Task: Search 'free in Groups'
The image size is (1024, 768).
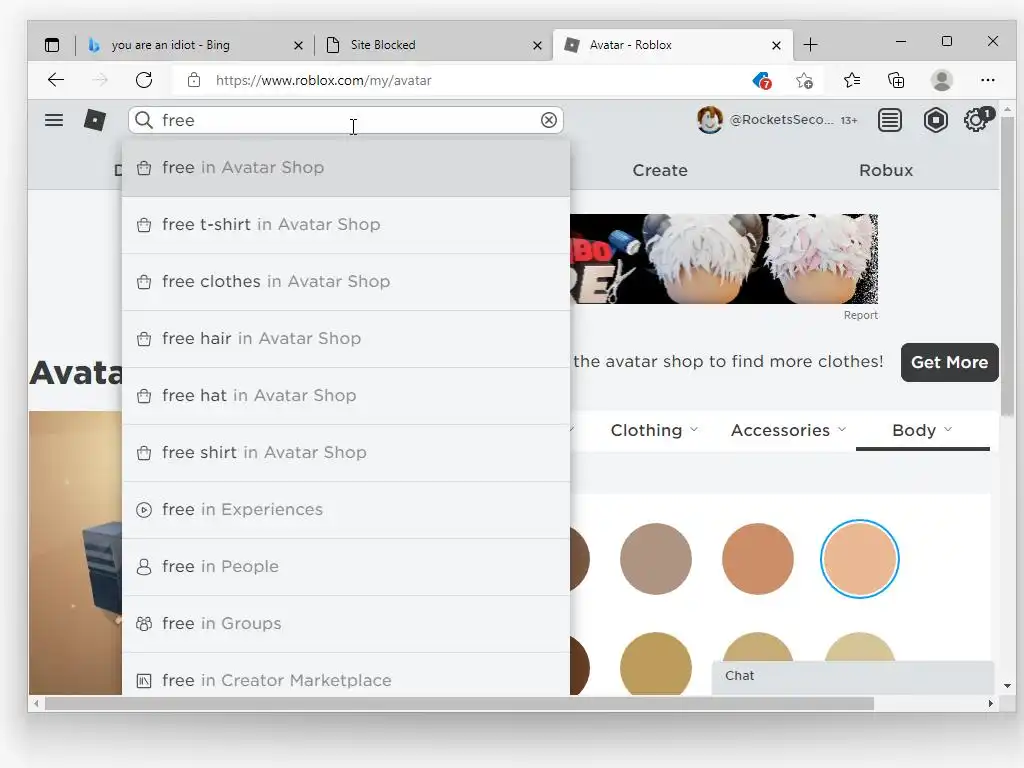Action: 346,624
